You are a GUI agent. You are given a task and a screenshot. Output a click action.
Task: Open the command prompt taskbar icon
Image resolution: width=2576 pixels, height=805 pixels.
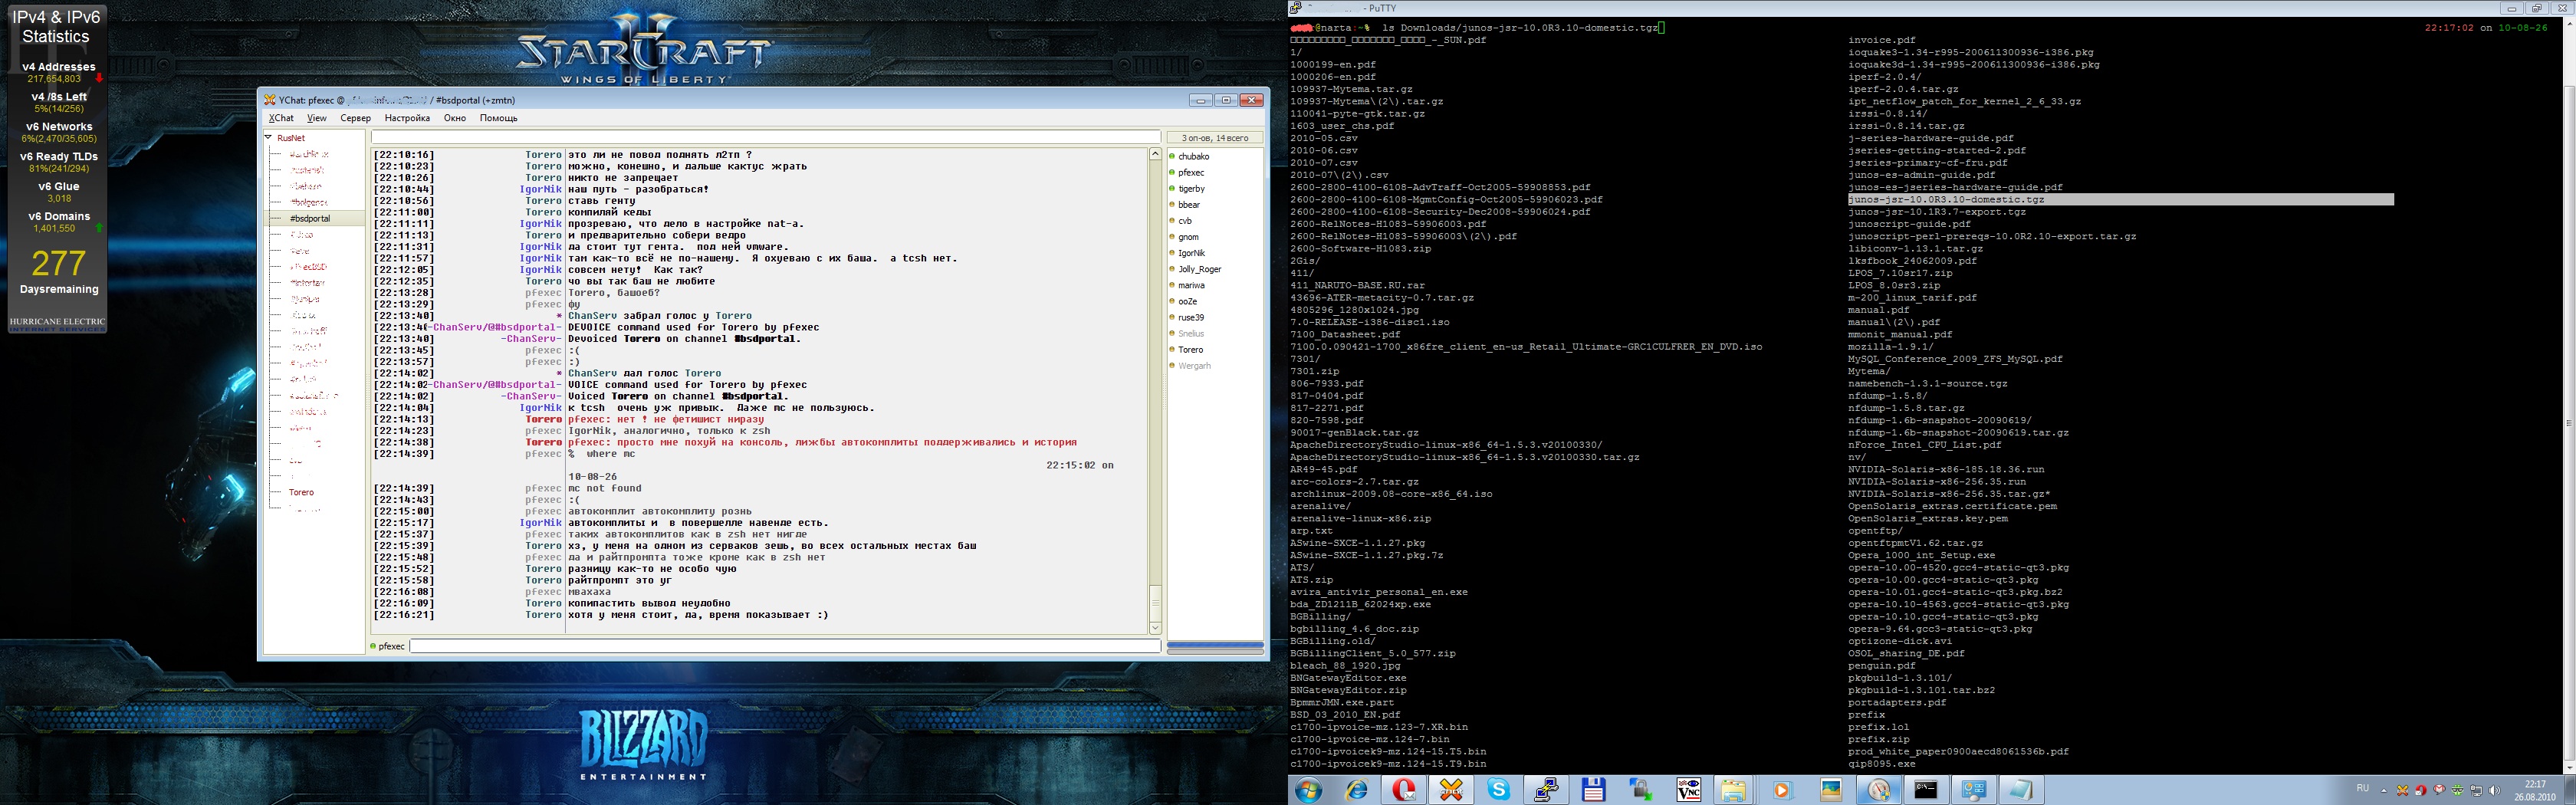[1925, 790]
